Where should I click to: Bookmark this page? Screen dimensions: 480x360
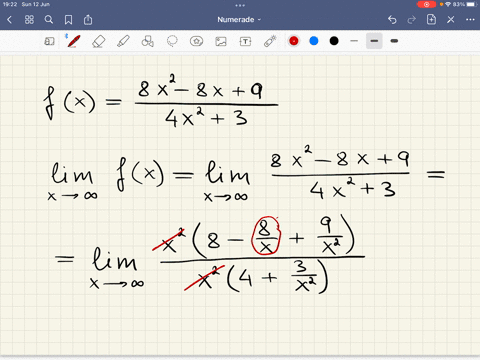[68, 20]
